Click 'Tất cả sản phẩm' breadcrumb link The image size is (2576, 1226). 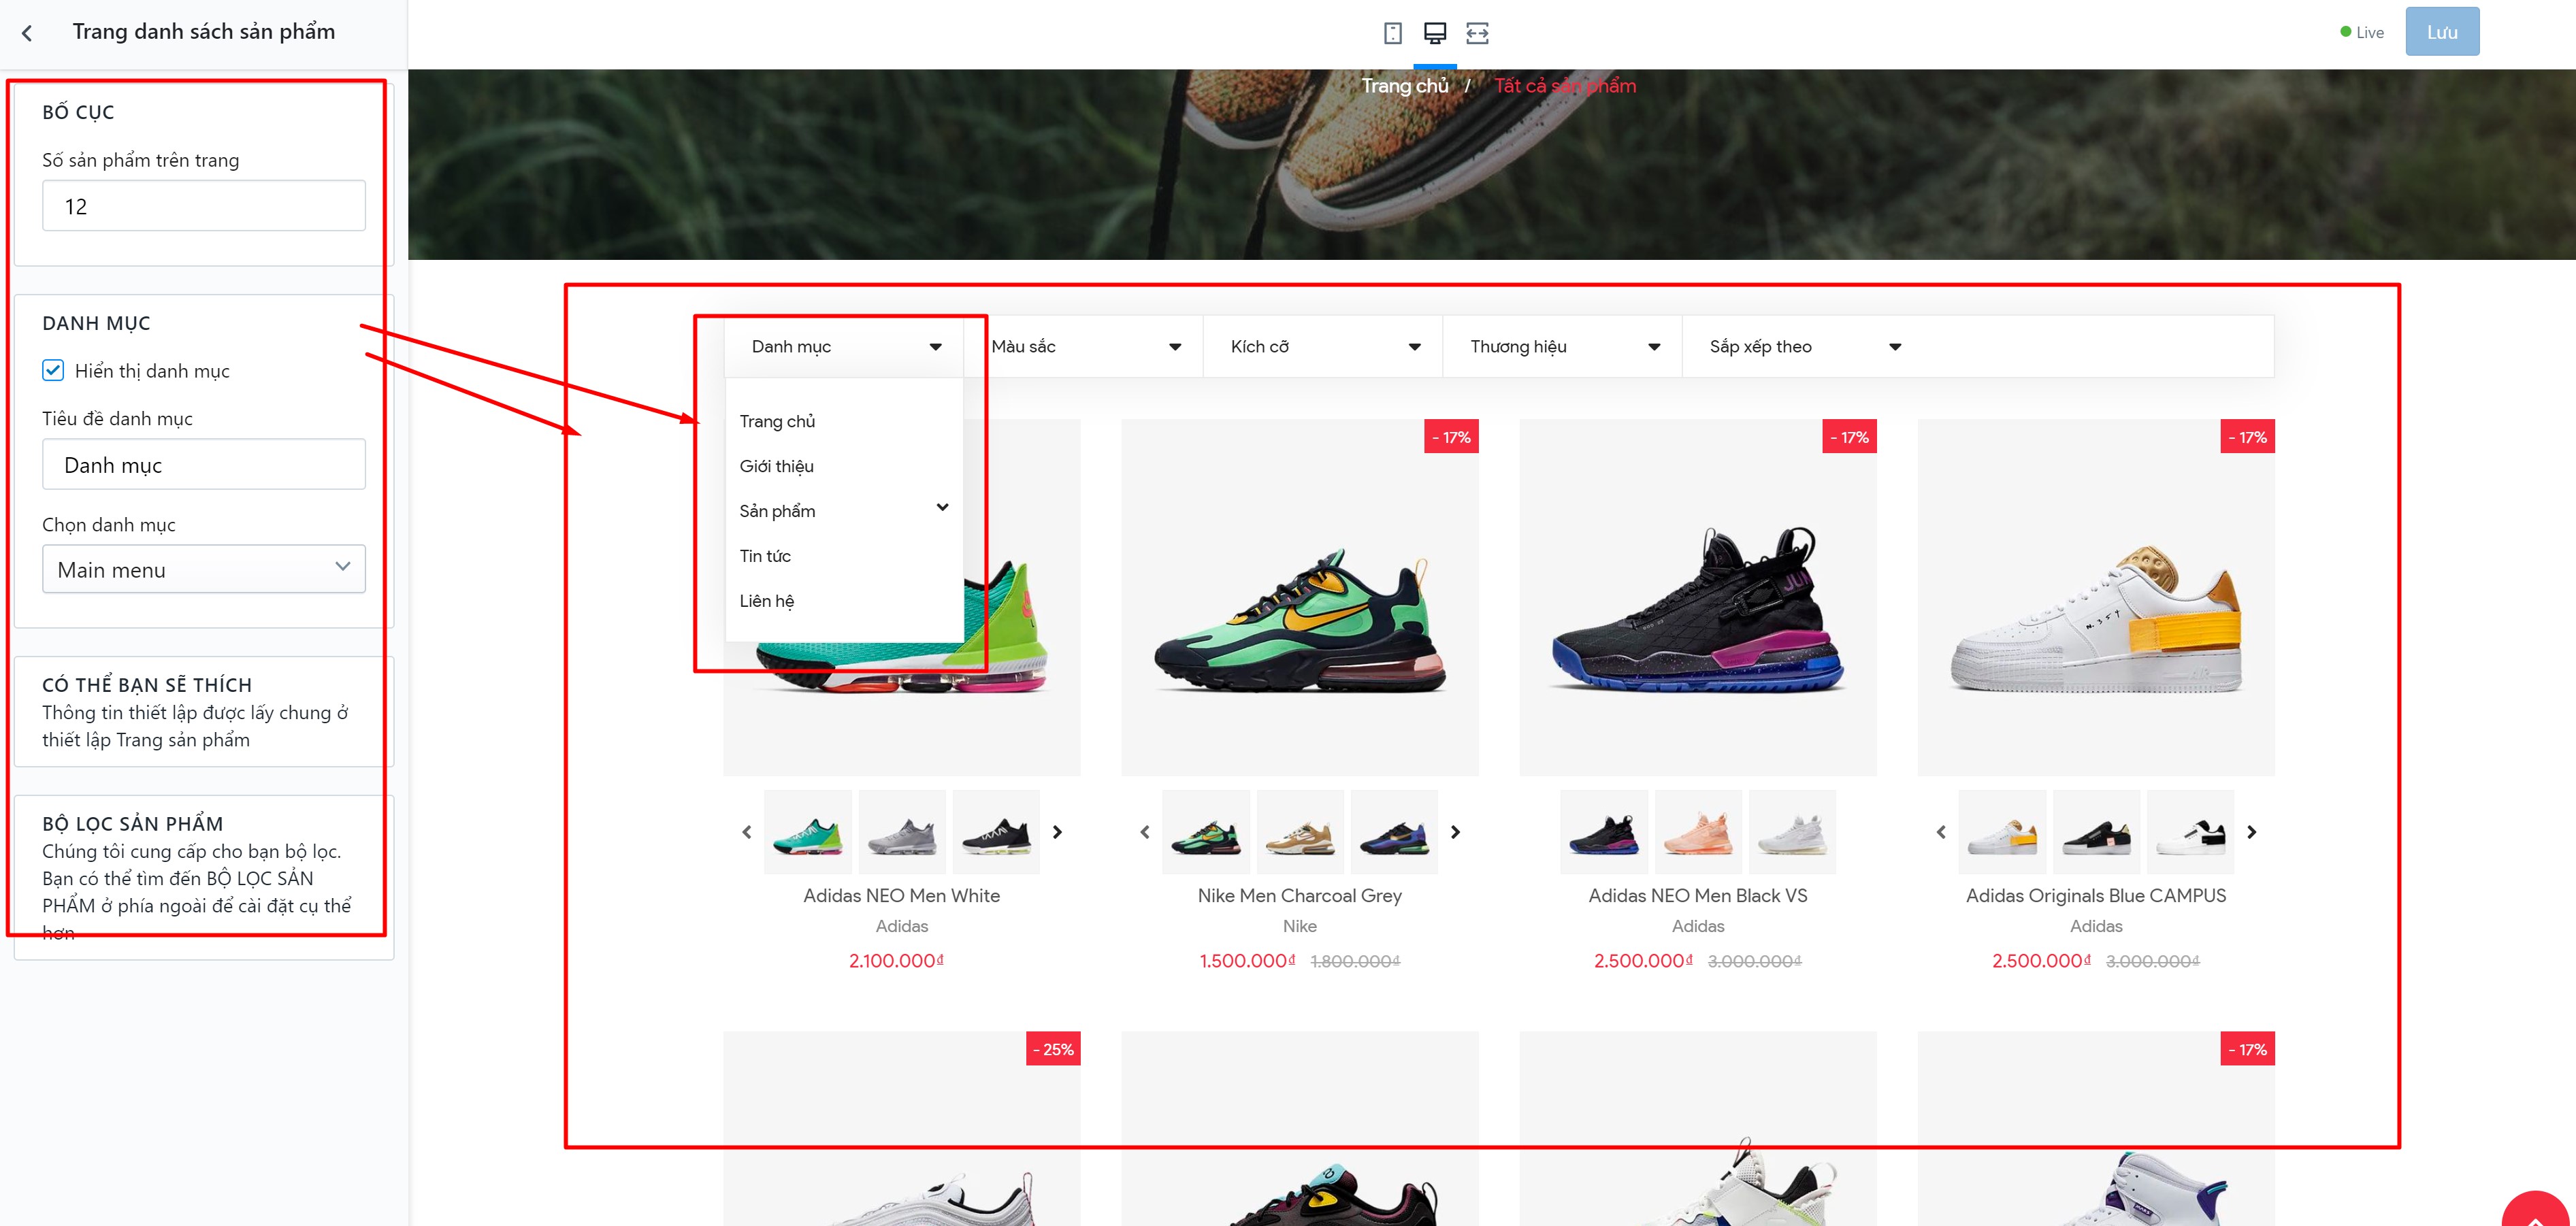pyautogui.click(x=1564, y=86)
